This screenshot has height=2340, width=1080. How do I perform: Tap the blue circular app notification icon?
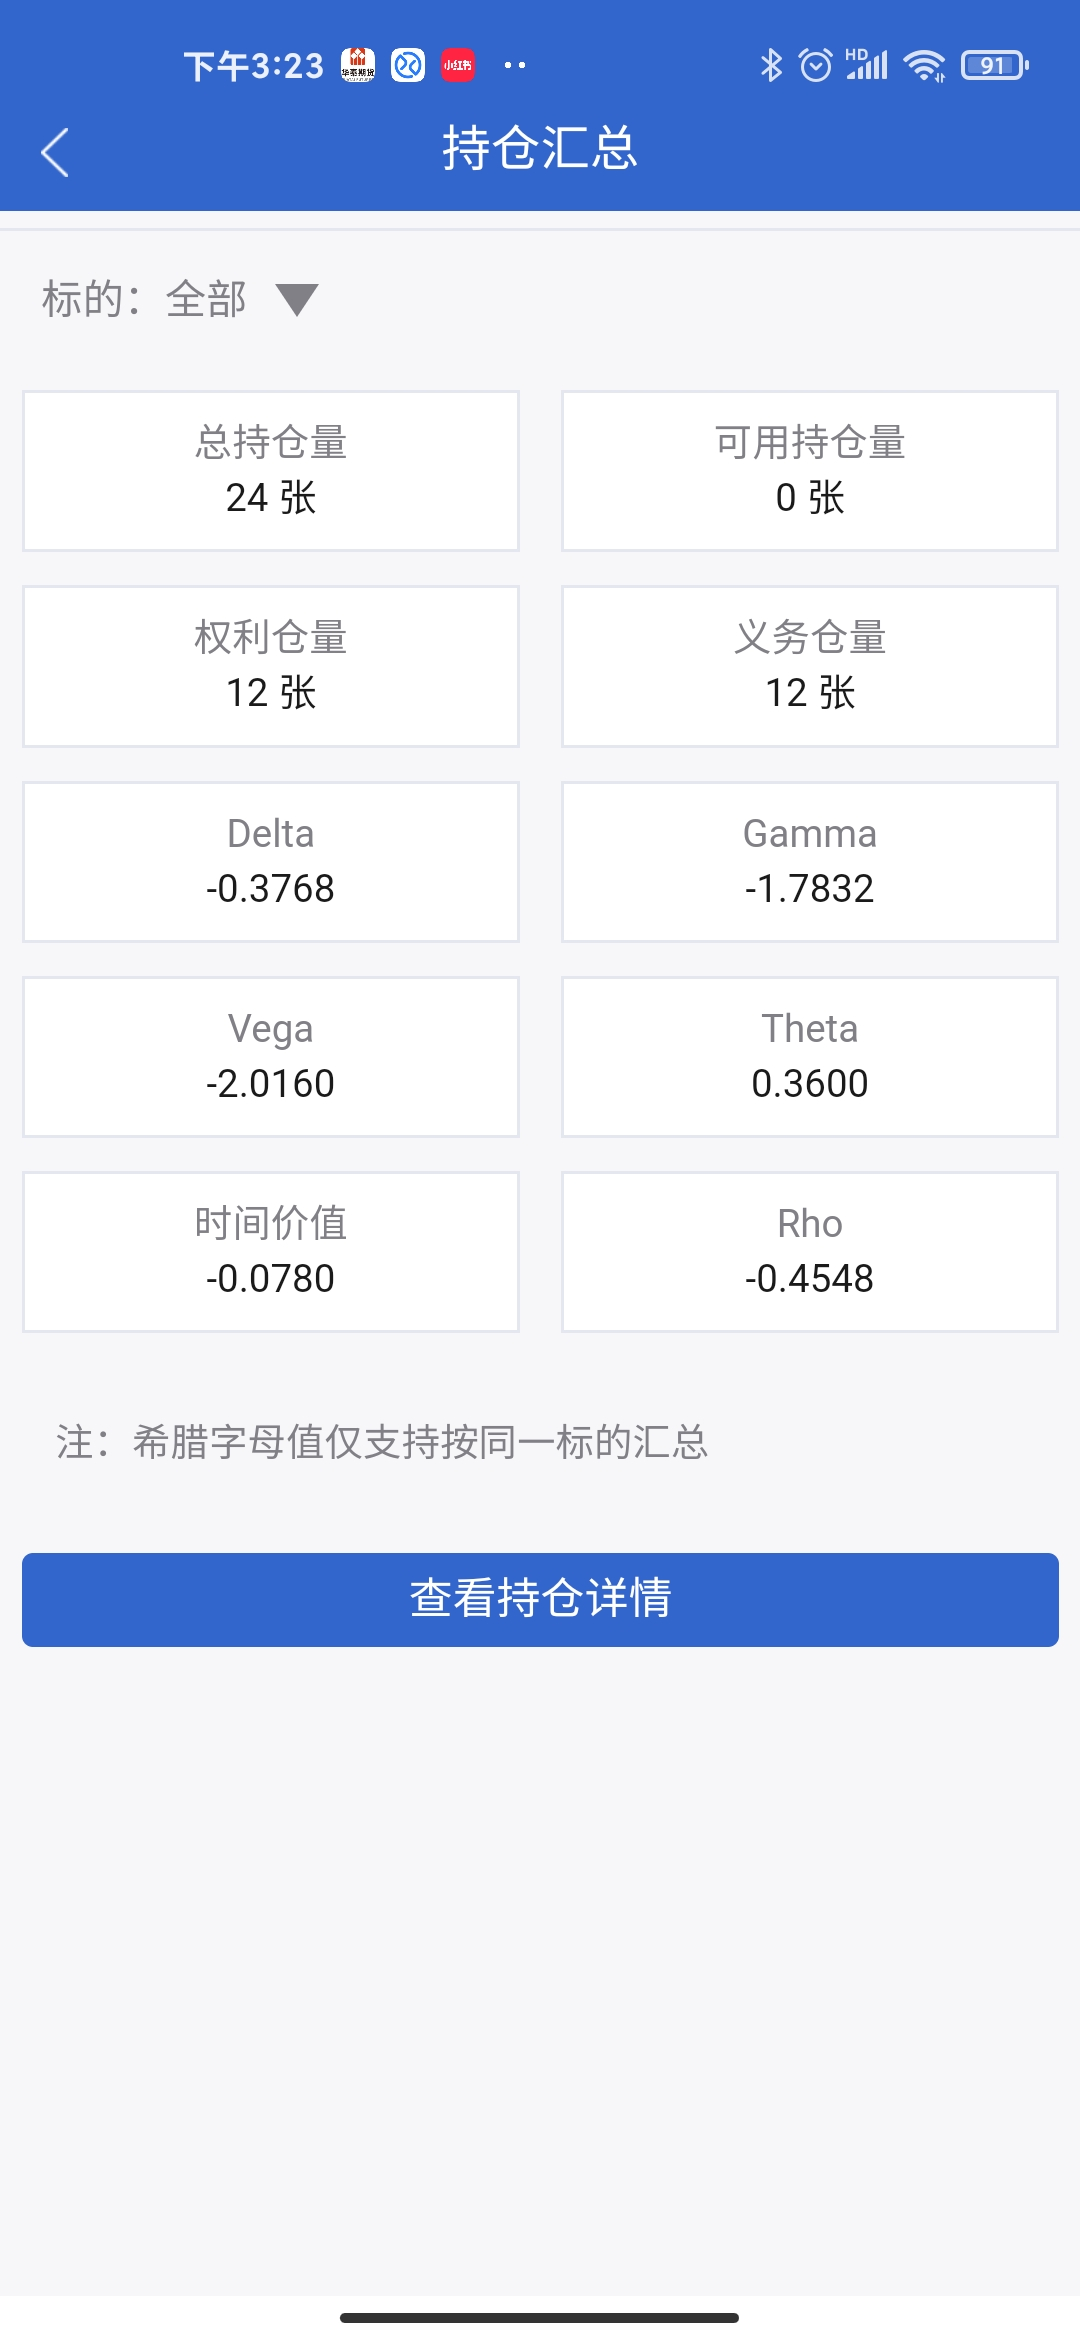(408, 66)
